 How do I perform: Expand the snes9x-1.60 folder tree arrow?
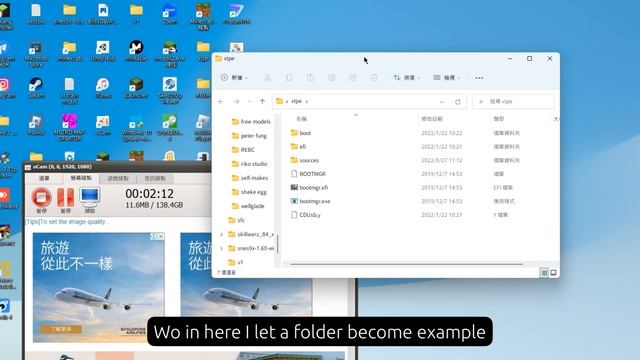pyautogui.click(x=222, y=248)
